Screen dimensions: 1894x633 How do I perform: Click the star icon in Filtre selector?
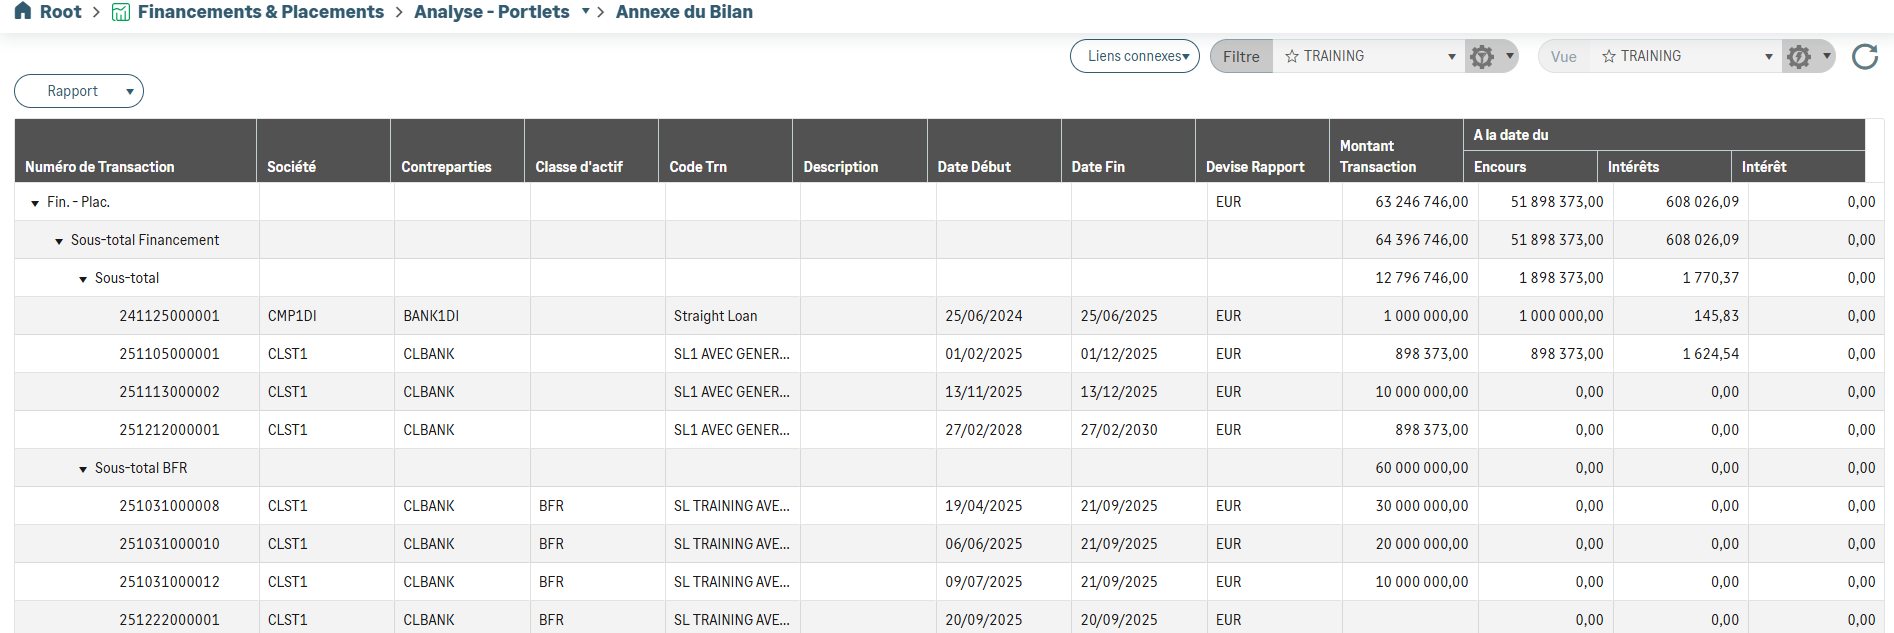pyautogui.click(x=1292, y=57)
